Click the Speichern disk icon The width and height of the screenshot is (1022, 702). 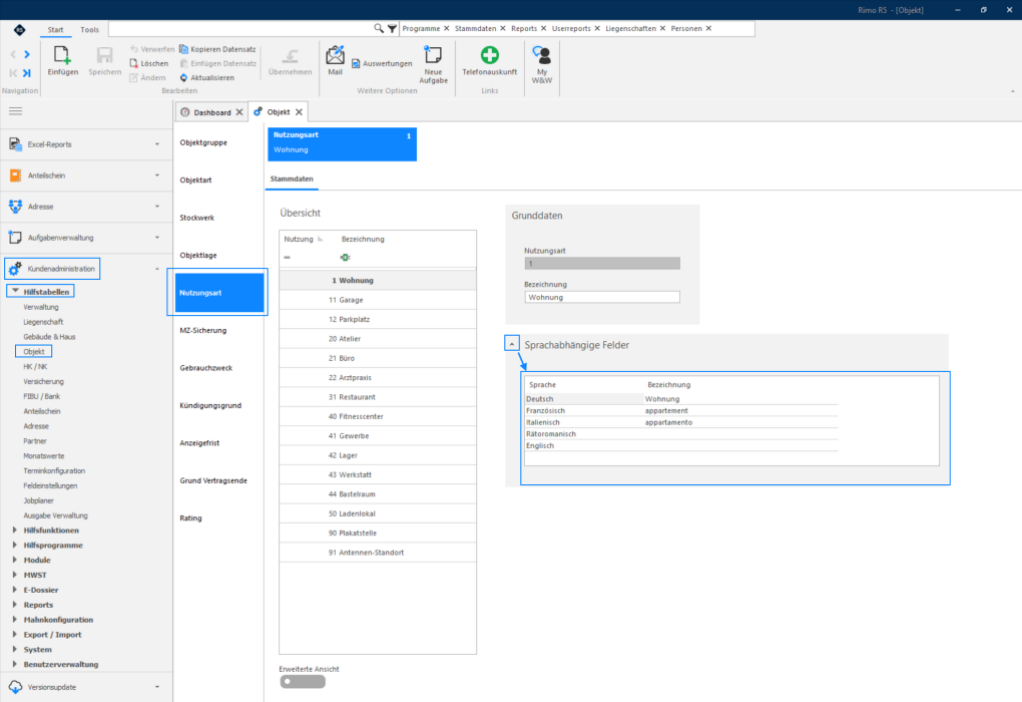point(104,55)
